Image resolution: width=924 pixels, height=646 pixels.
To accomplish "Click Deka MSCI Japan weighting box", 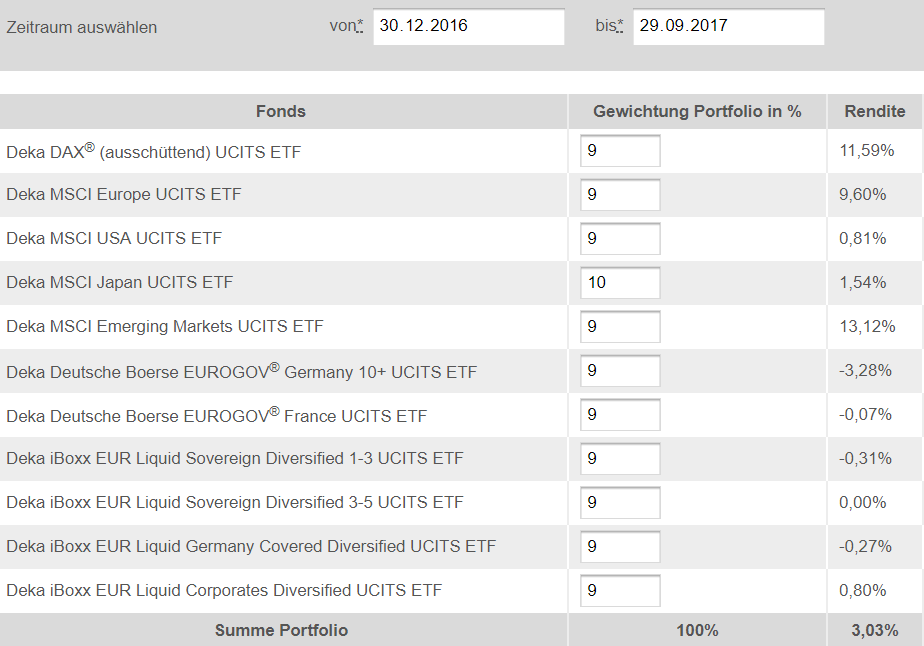I will pos(620,283).
